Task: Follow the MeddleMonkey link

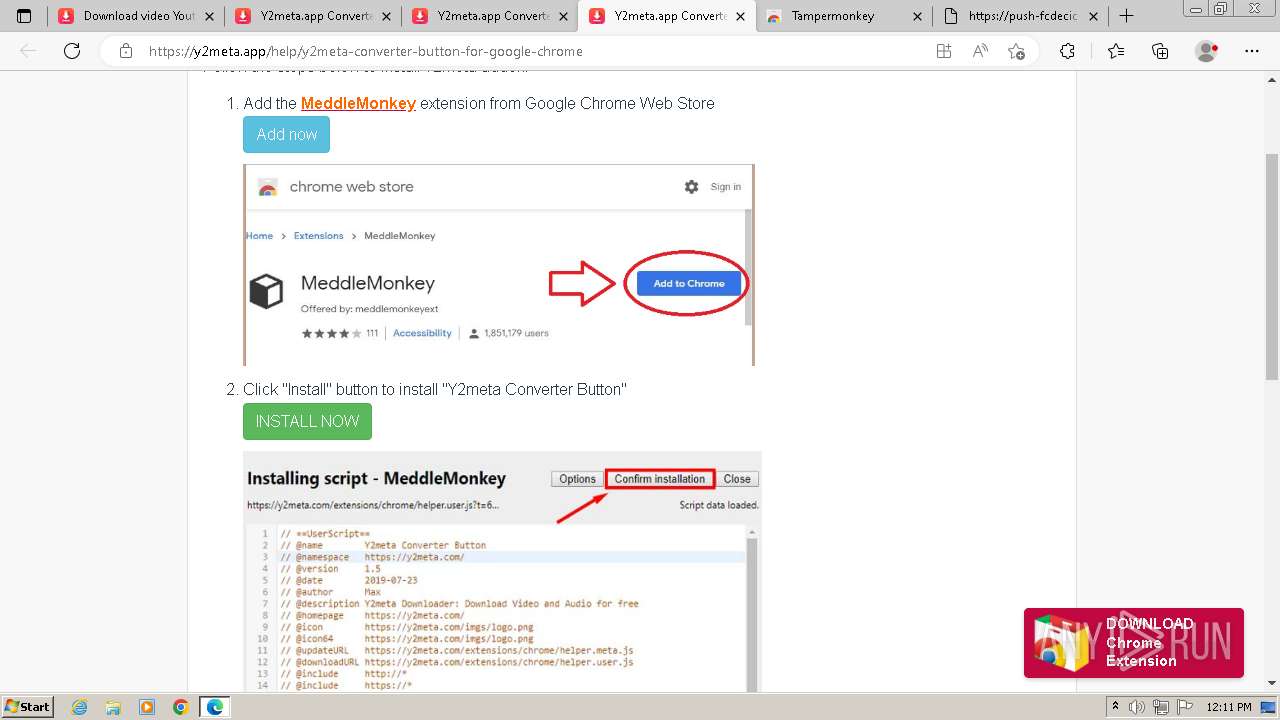Action: point(358,103)
